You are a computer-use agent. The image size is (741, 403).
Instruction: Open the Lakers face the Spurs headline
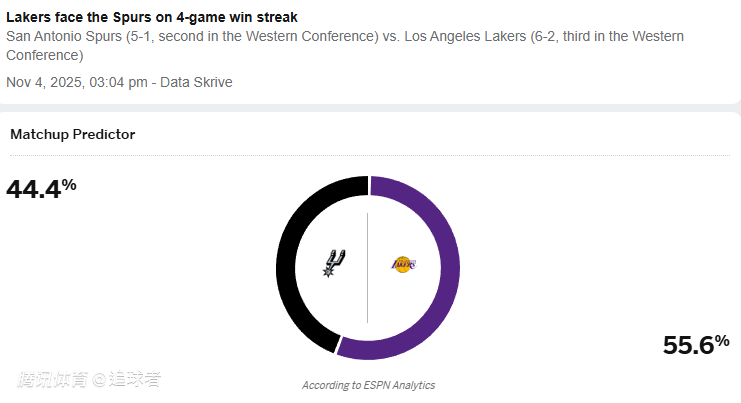click(151, 17)
